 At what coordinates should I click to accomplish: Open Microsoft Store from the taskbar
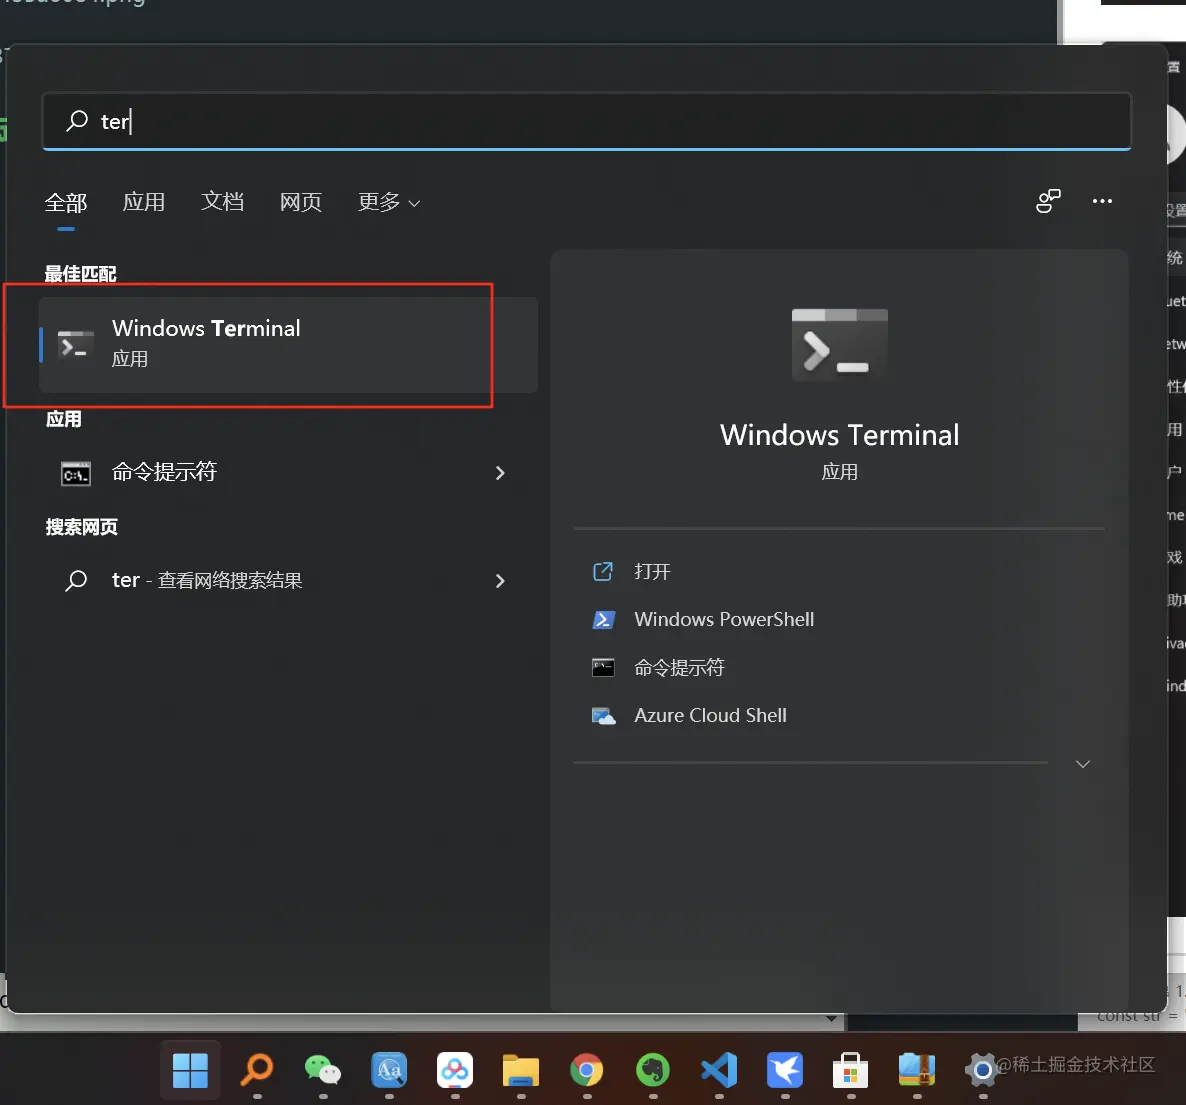[x=851, y=1070]
